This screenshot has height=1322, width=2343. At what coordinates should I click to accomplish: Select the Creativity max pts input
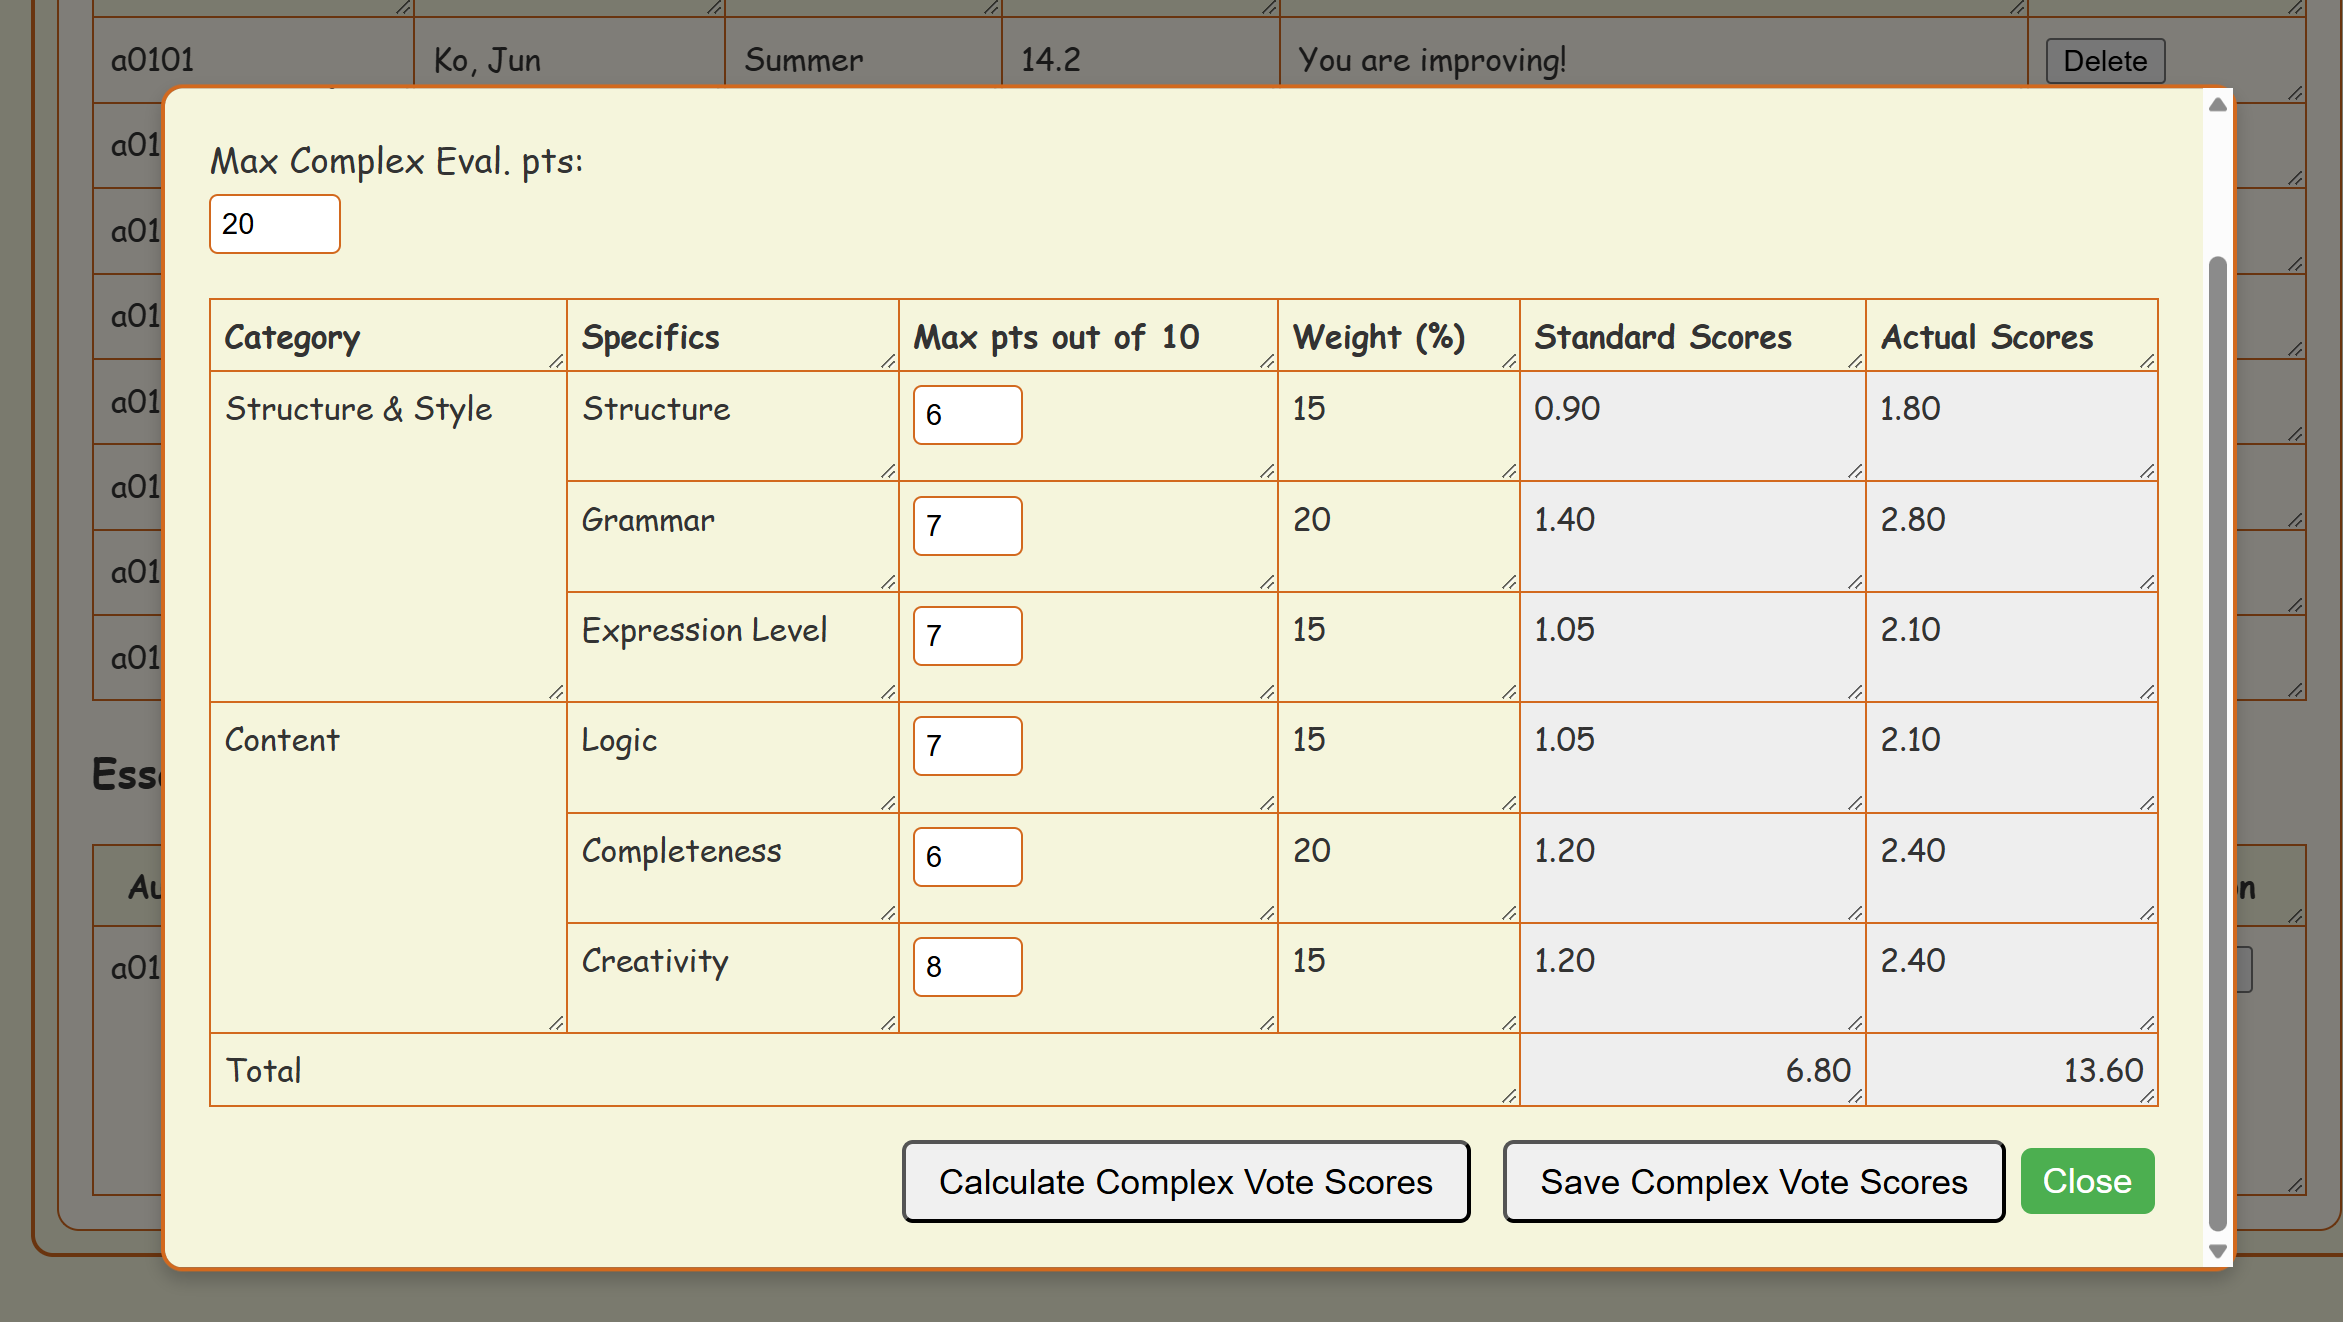coord(967,967)
